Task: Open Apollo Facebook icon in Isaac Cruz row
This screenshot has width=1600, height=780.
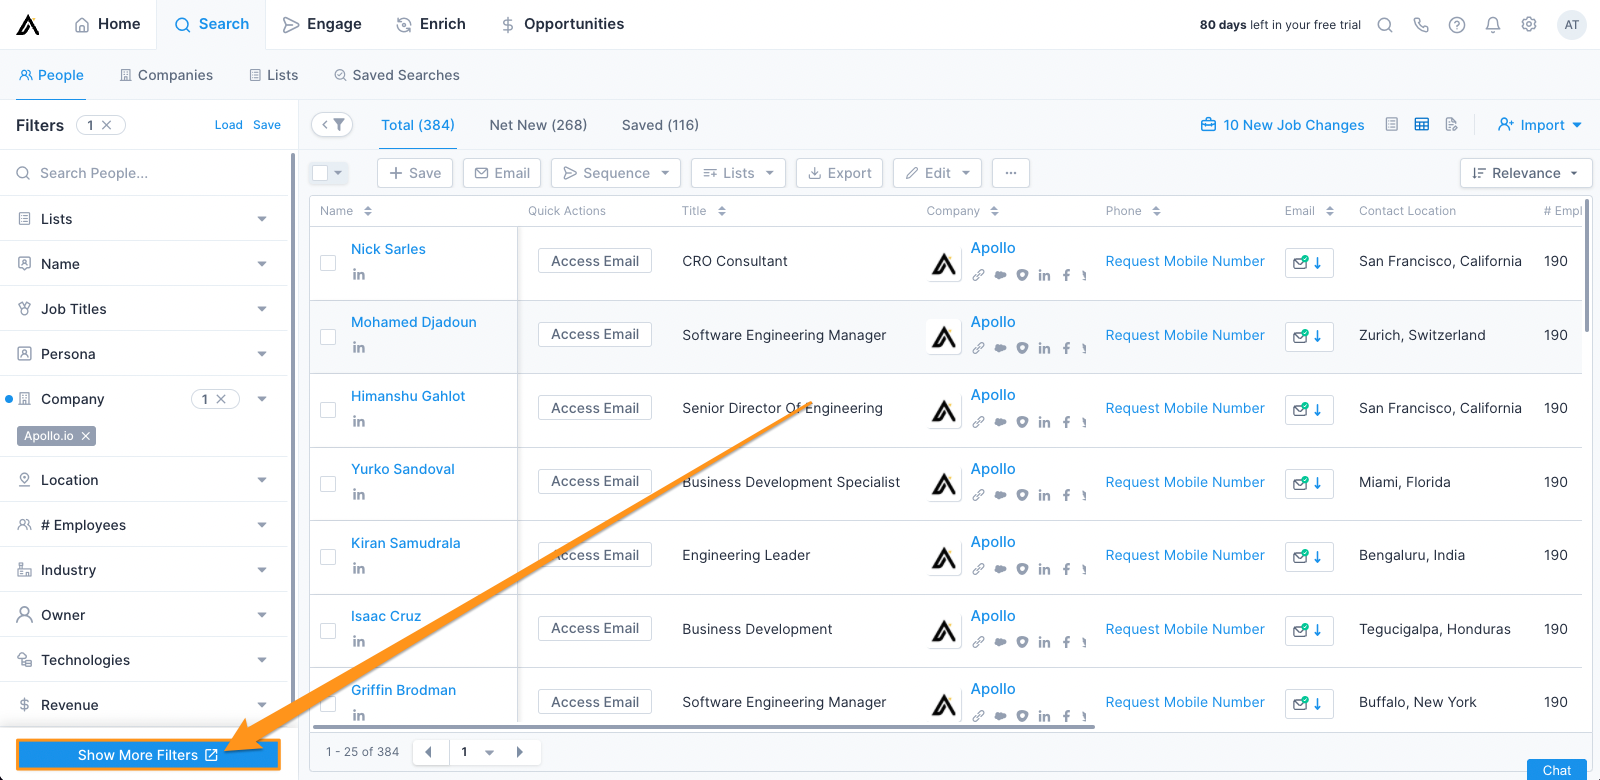Action: (x=1066, y=642)
